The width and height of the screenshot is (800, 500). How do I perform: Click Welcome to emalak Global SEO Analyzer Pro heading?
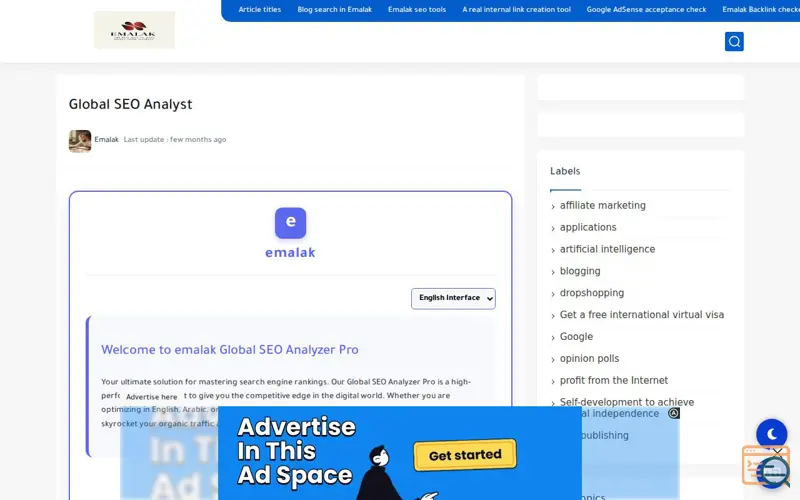[x=230, y=350]
